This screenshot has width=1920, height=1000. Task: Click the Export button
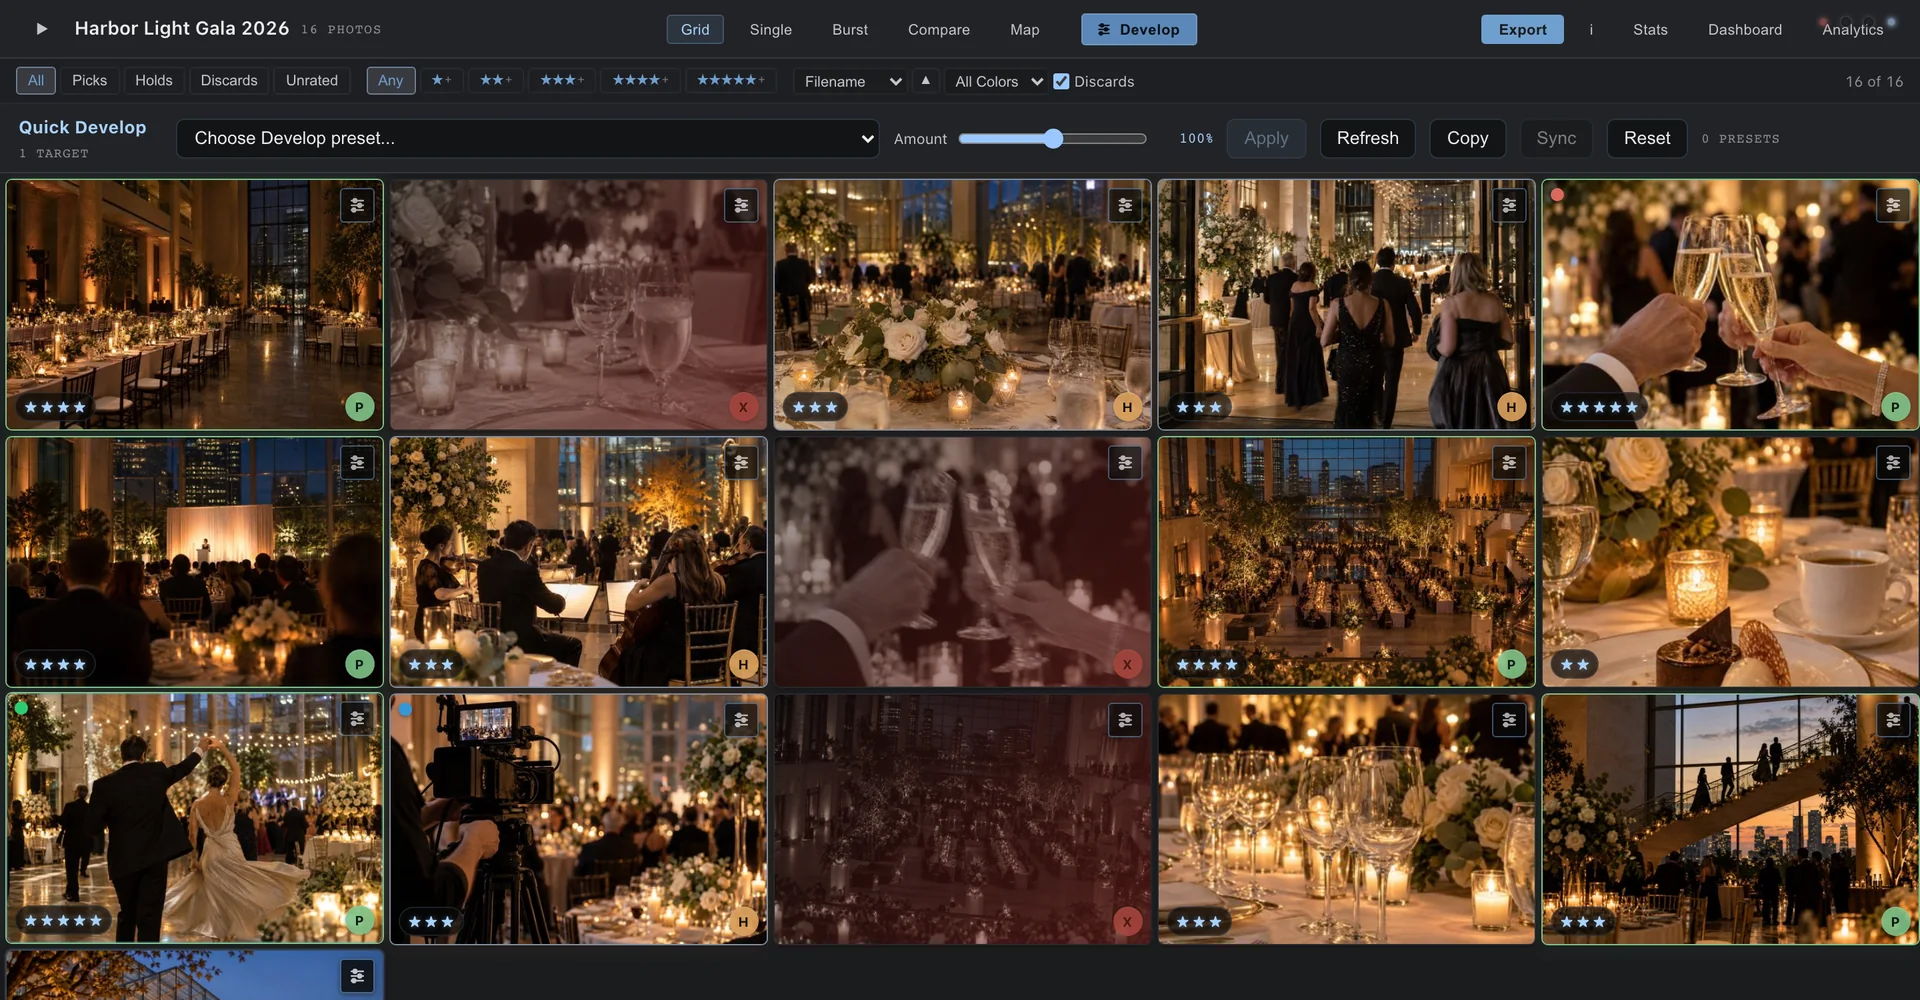[x=1522, y=29]
